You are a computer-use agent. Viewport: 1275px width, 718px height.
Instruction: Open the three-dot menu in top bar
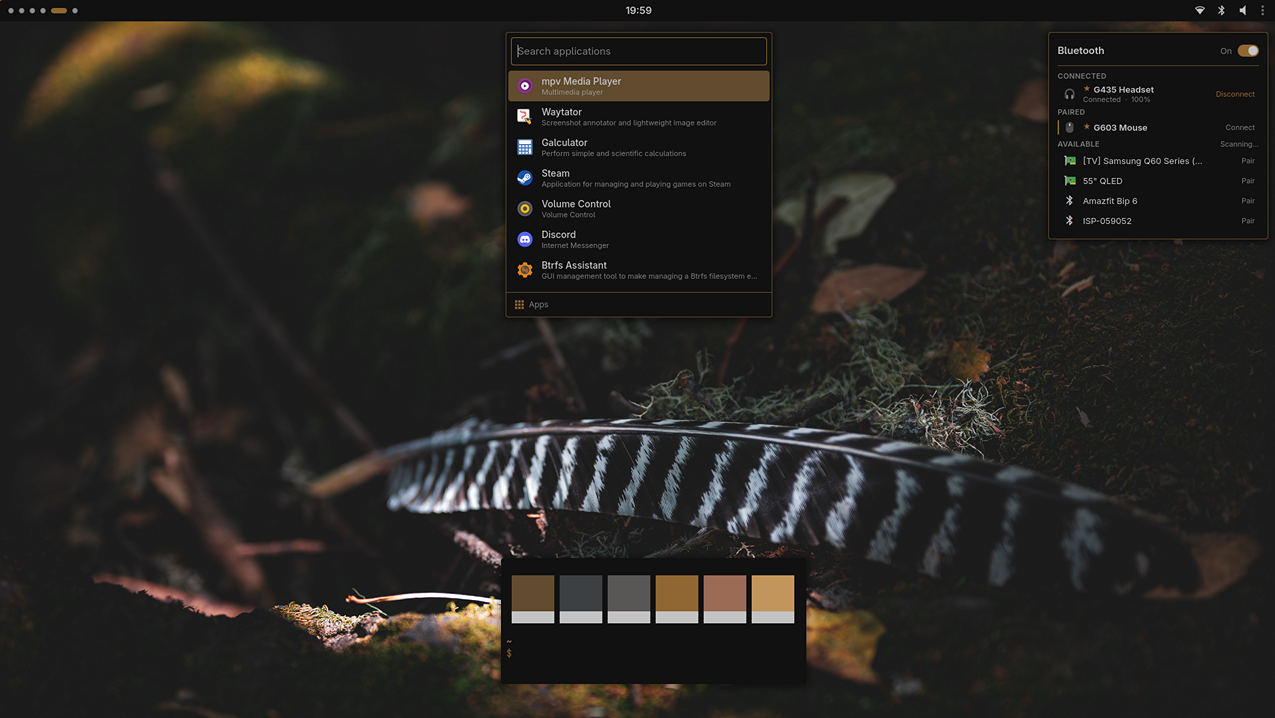pos(1263,10)
